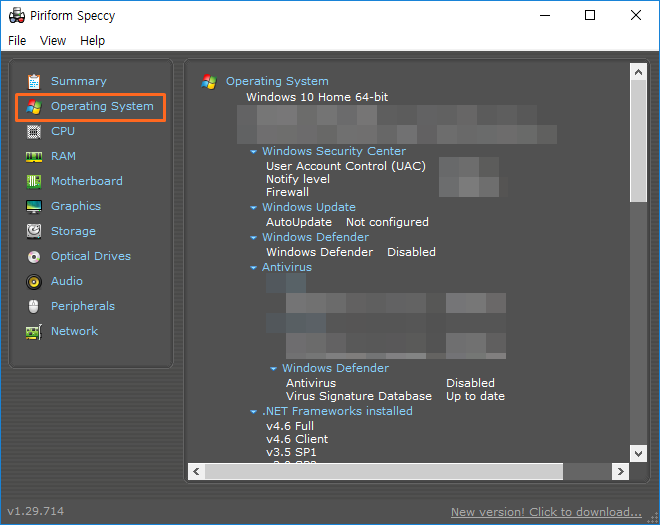Collapse the .NET Frameworks installed node
The width and height of the screenshot is (660, 525).
(x=253, y=412)
